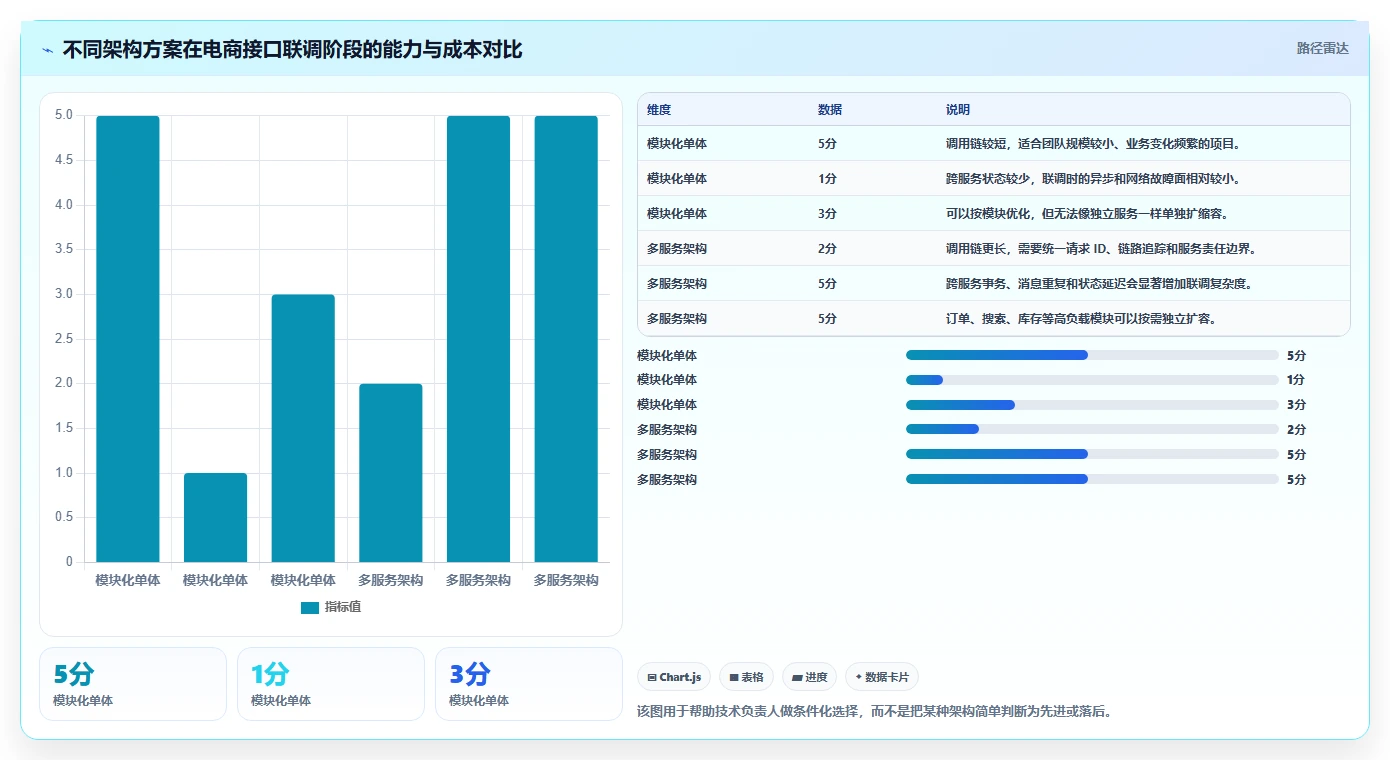The image size is (1390, 760).
Task: Click the 说明 table column header
Action: tap(958, 110)
